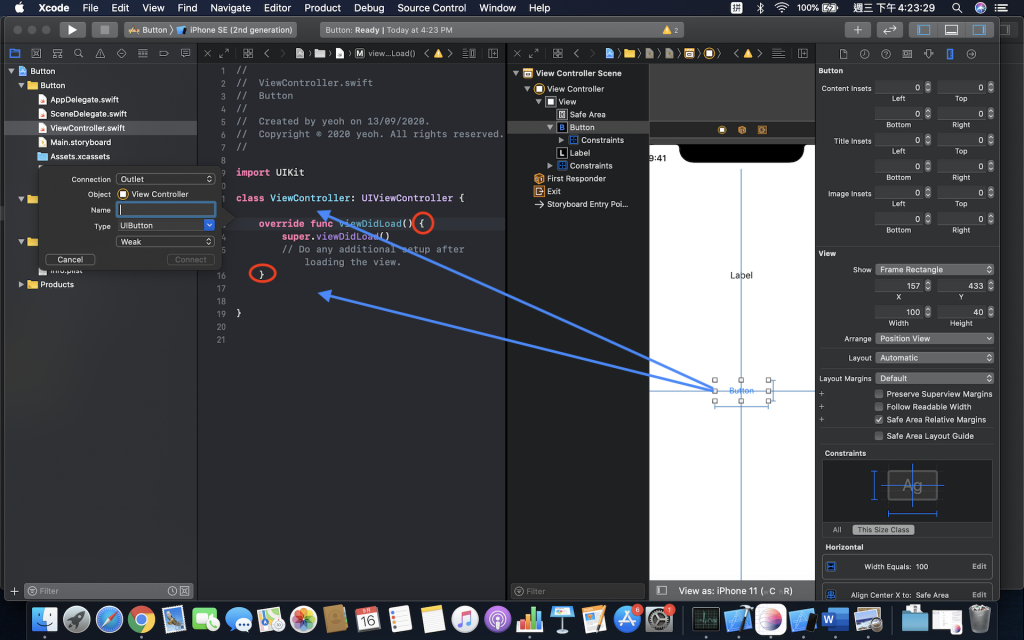Click the Connect button in popup
Screen dimensions: 1024x640
[x=191, y=259]
